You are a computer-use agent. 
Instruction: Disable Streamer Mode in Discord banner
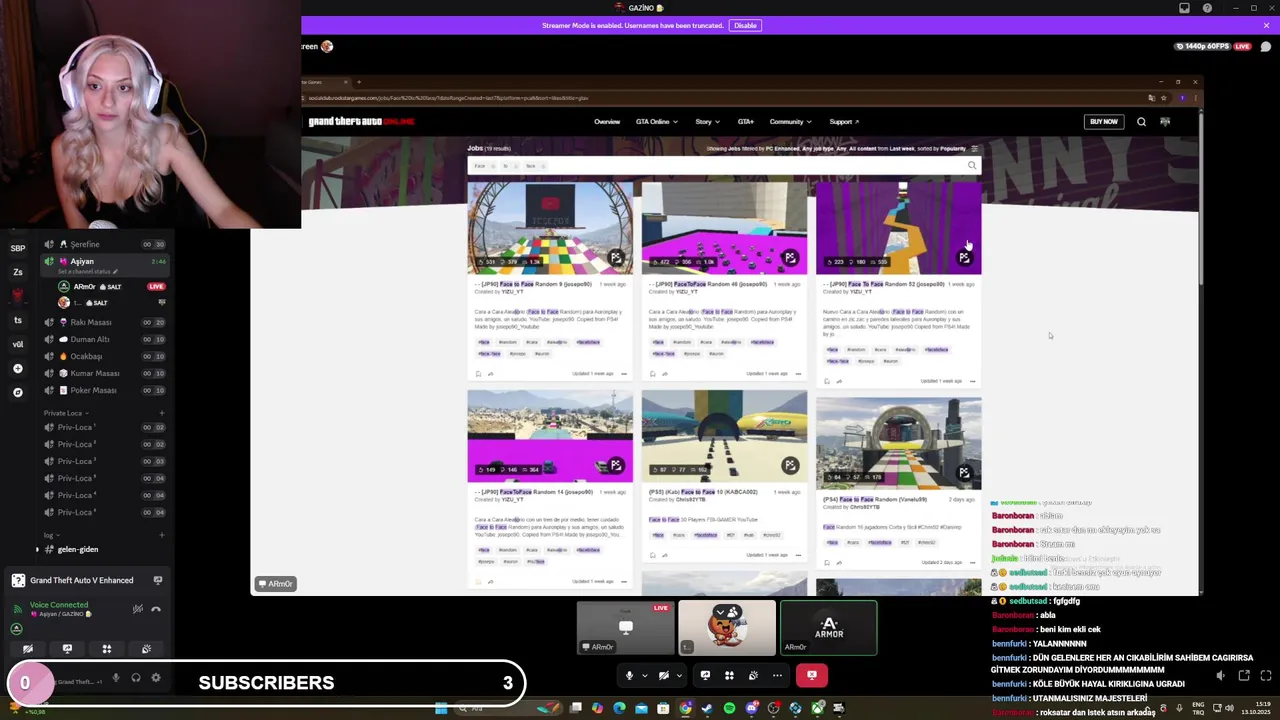pos(745,25)
